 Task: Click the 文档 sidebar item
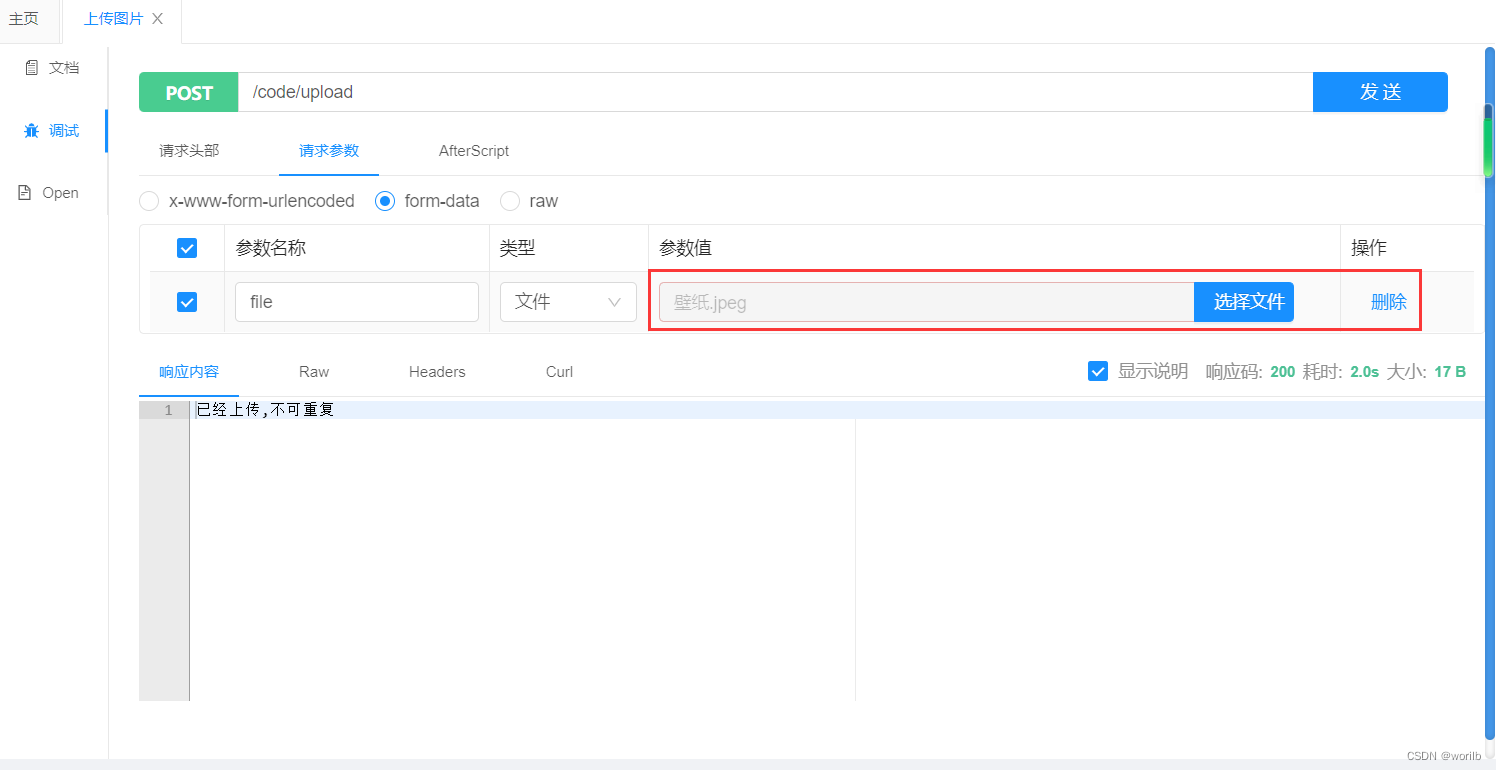pos(52,68)
